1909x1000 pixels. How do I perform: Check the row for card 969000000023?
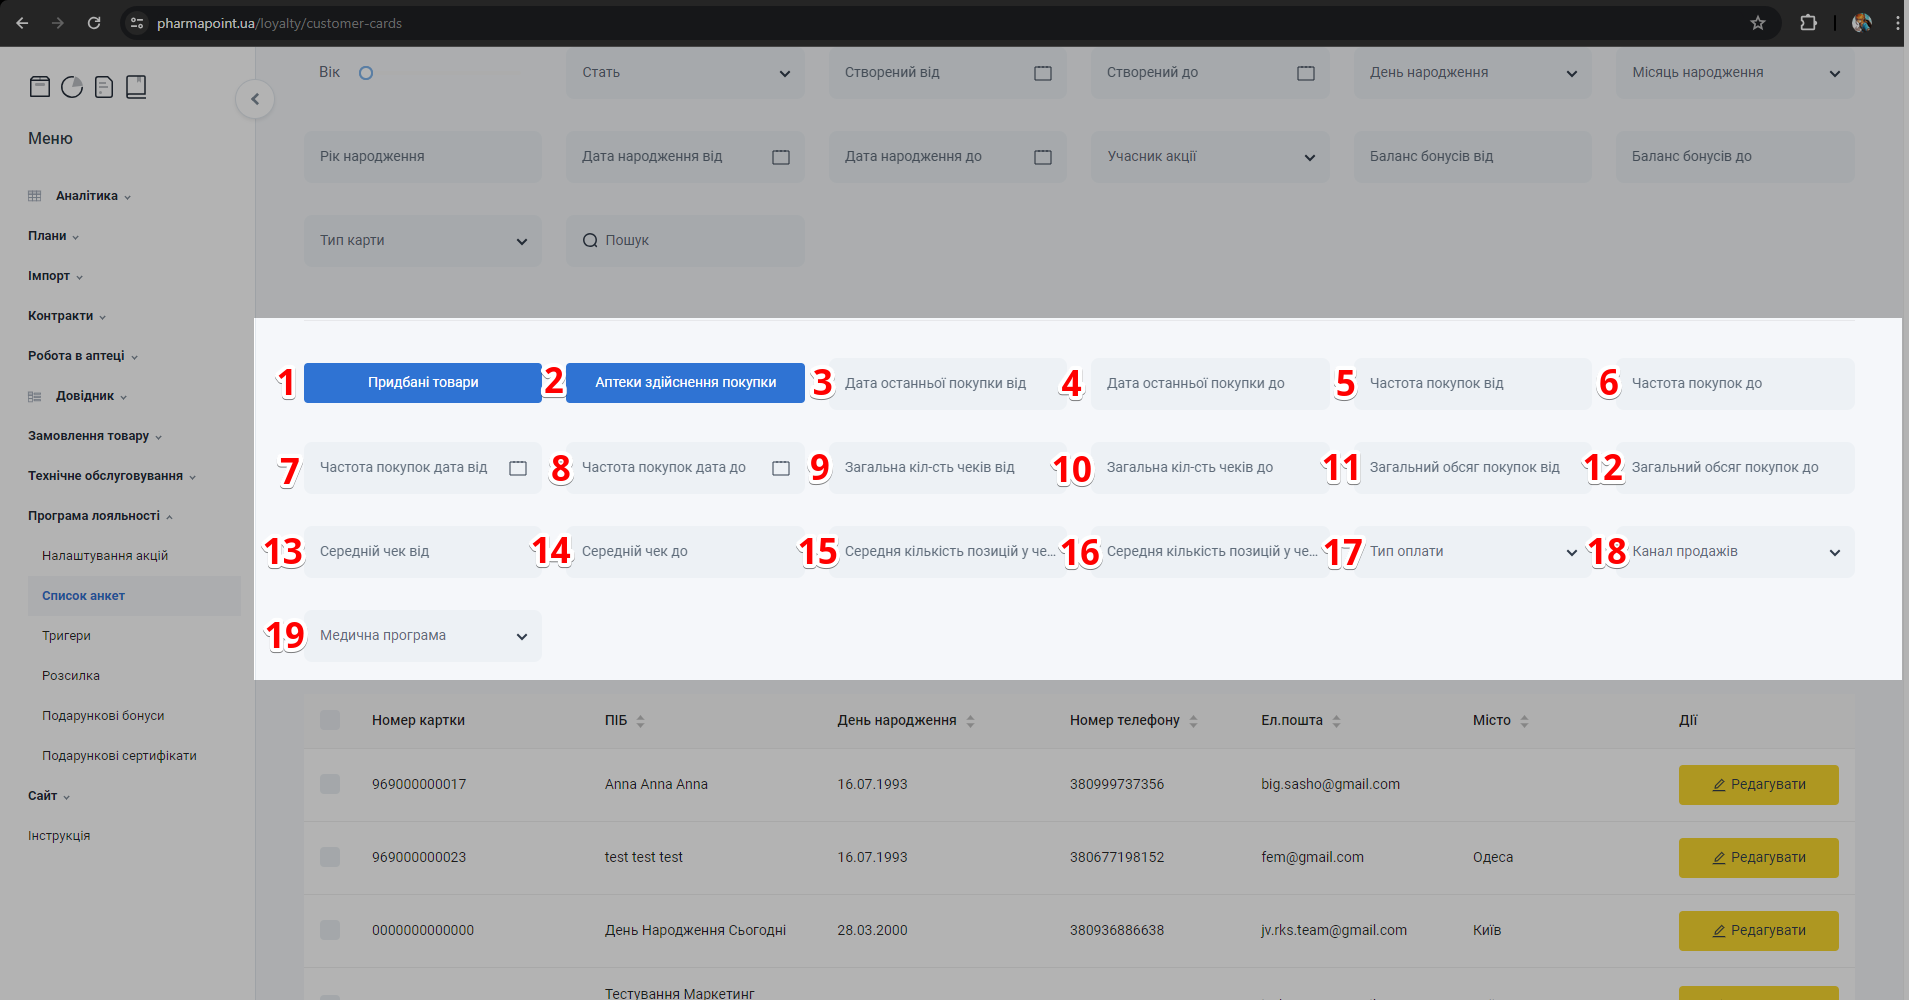tap(330, 857)
